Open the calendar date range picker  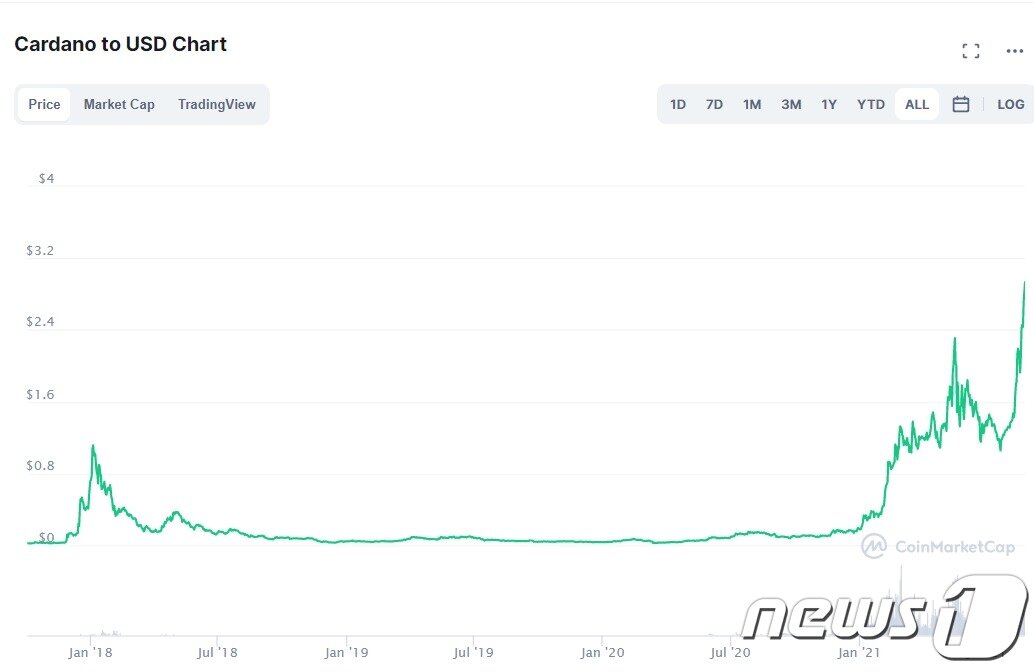(x=960, y=104)
